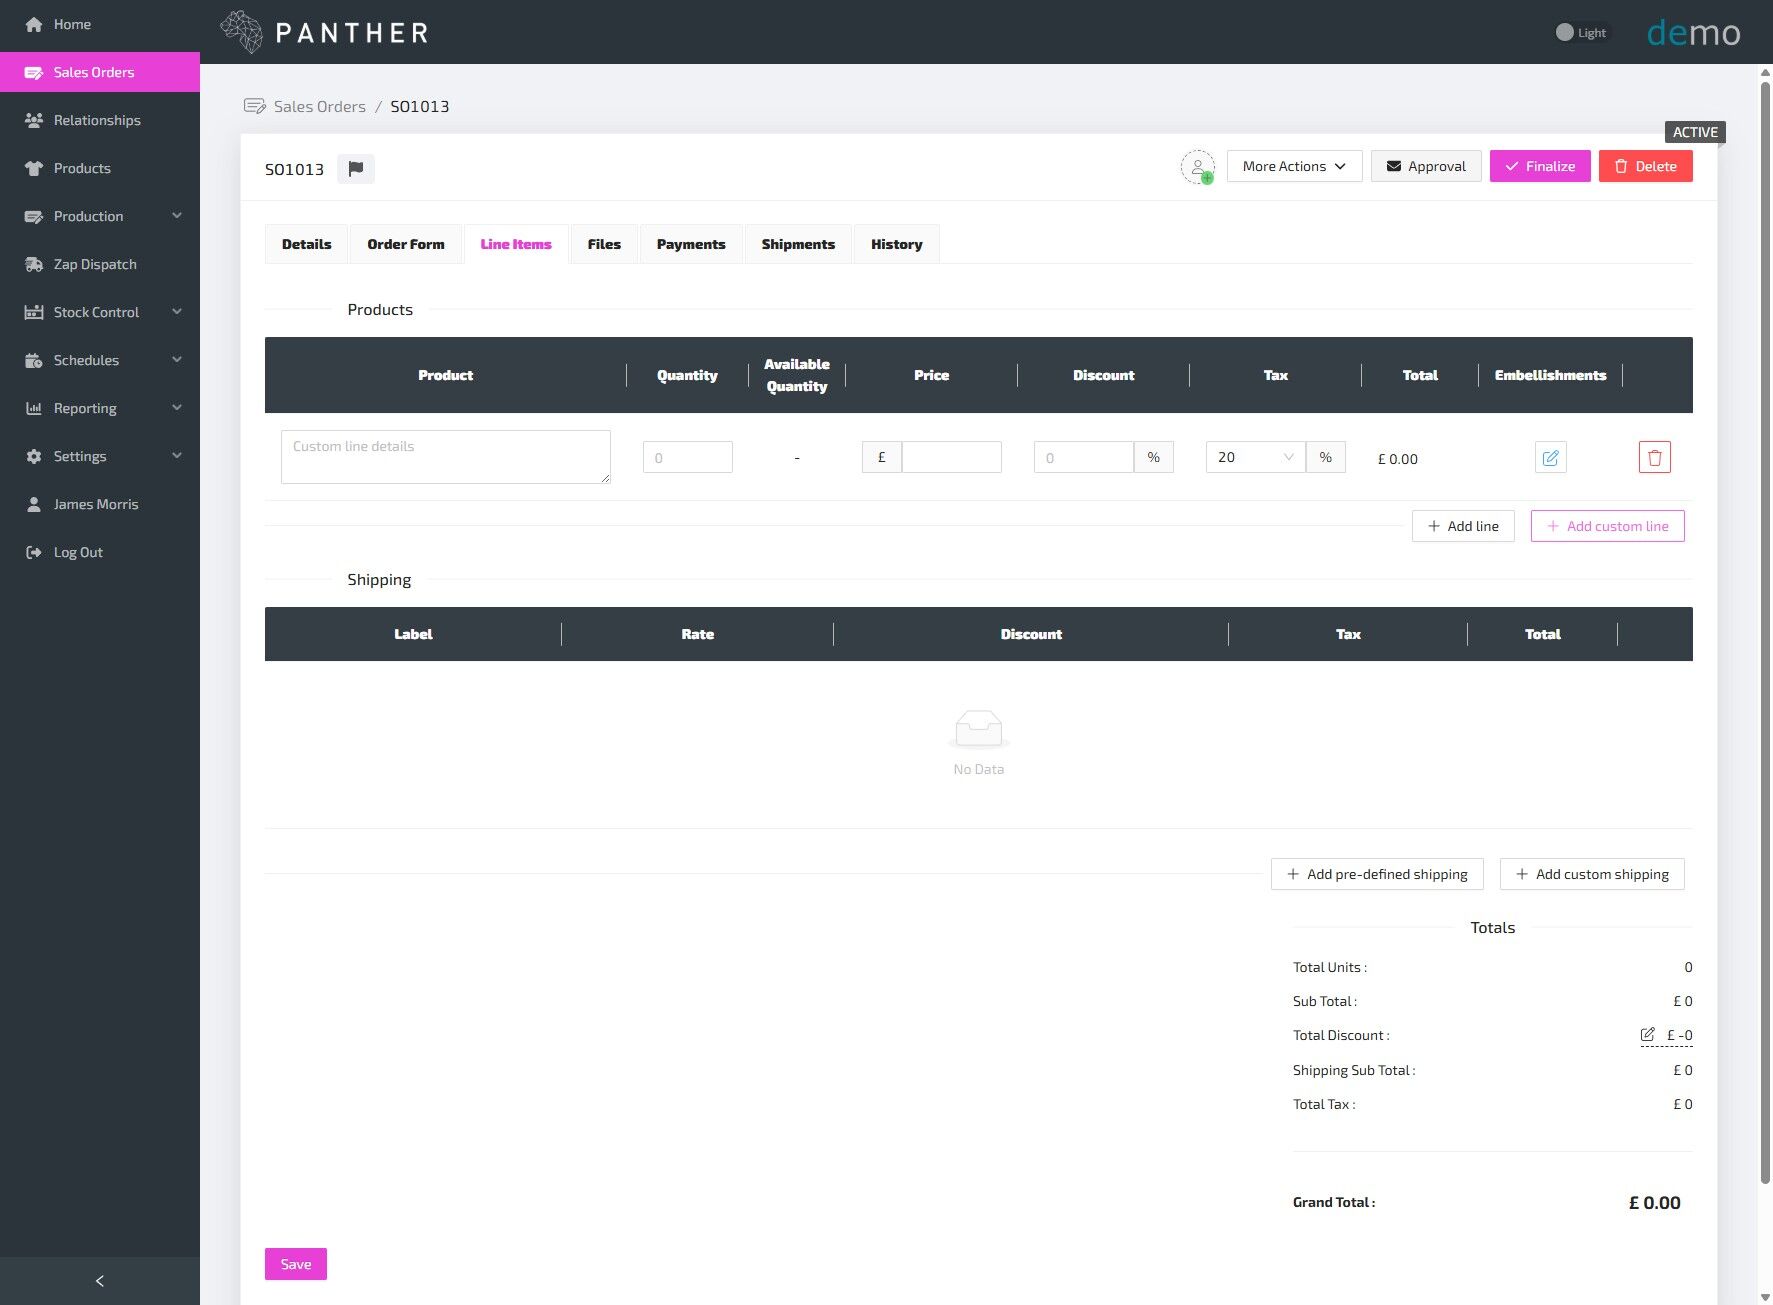Expand the Schedules submenu chevron
The height and width of the screenshot is (1305, 1773).
click(x=177, y=360)
